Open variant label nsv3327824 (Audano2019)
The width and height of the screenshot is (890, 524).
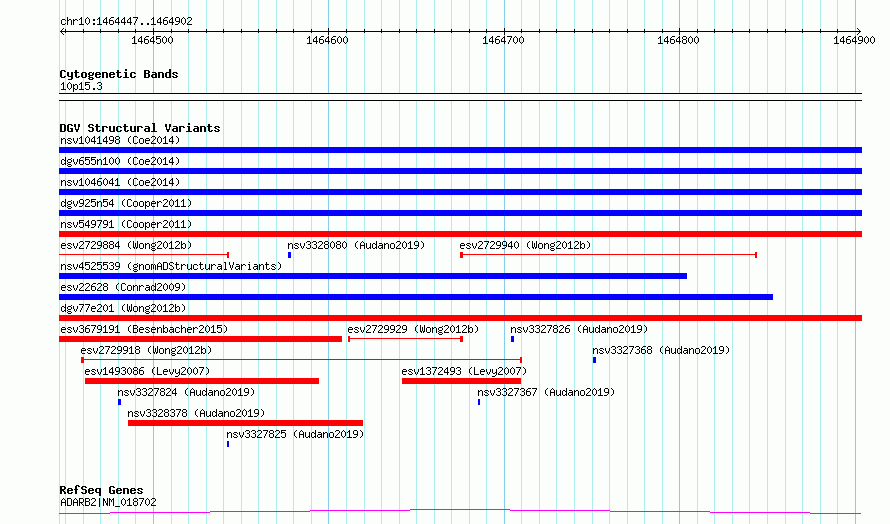pyautogui.click(x=186, y=392)
